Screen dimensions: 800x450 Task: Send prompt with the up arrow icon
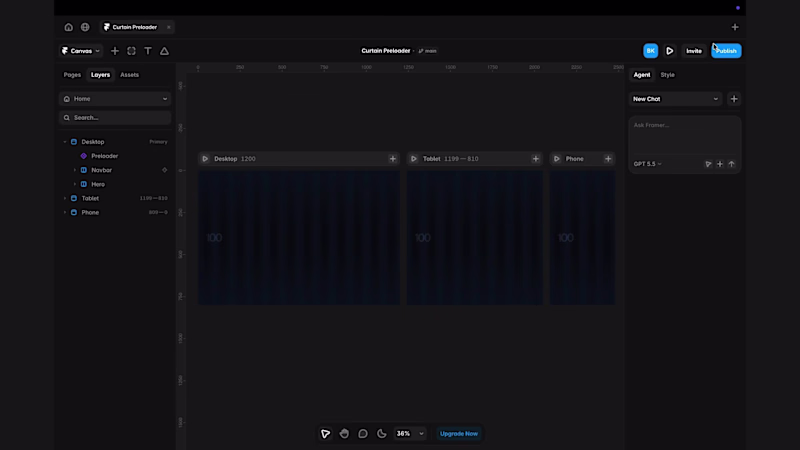tap(732, 164)
